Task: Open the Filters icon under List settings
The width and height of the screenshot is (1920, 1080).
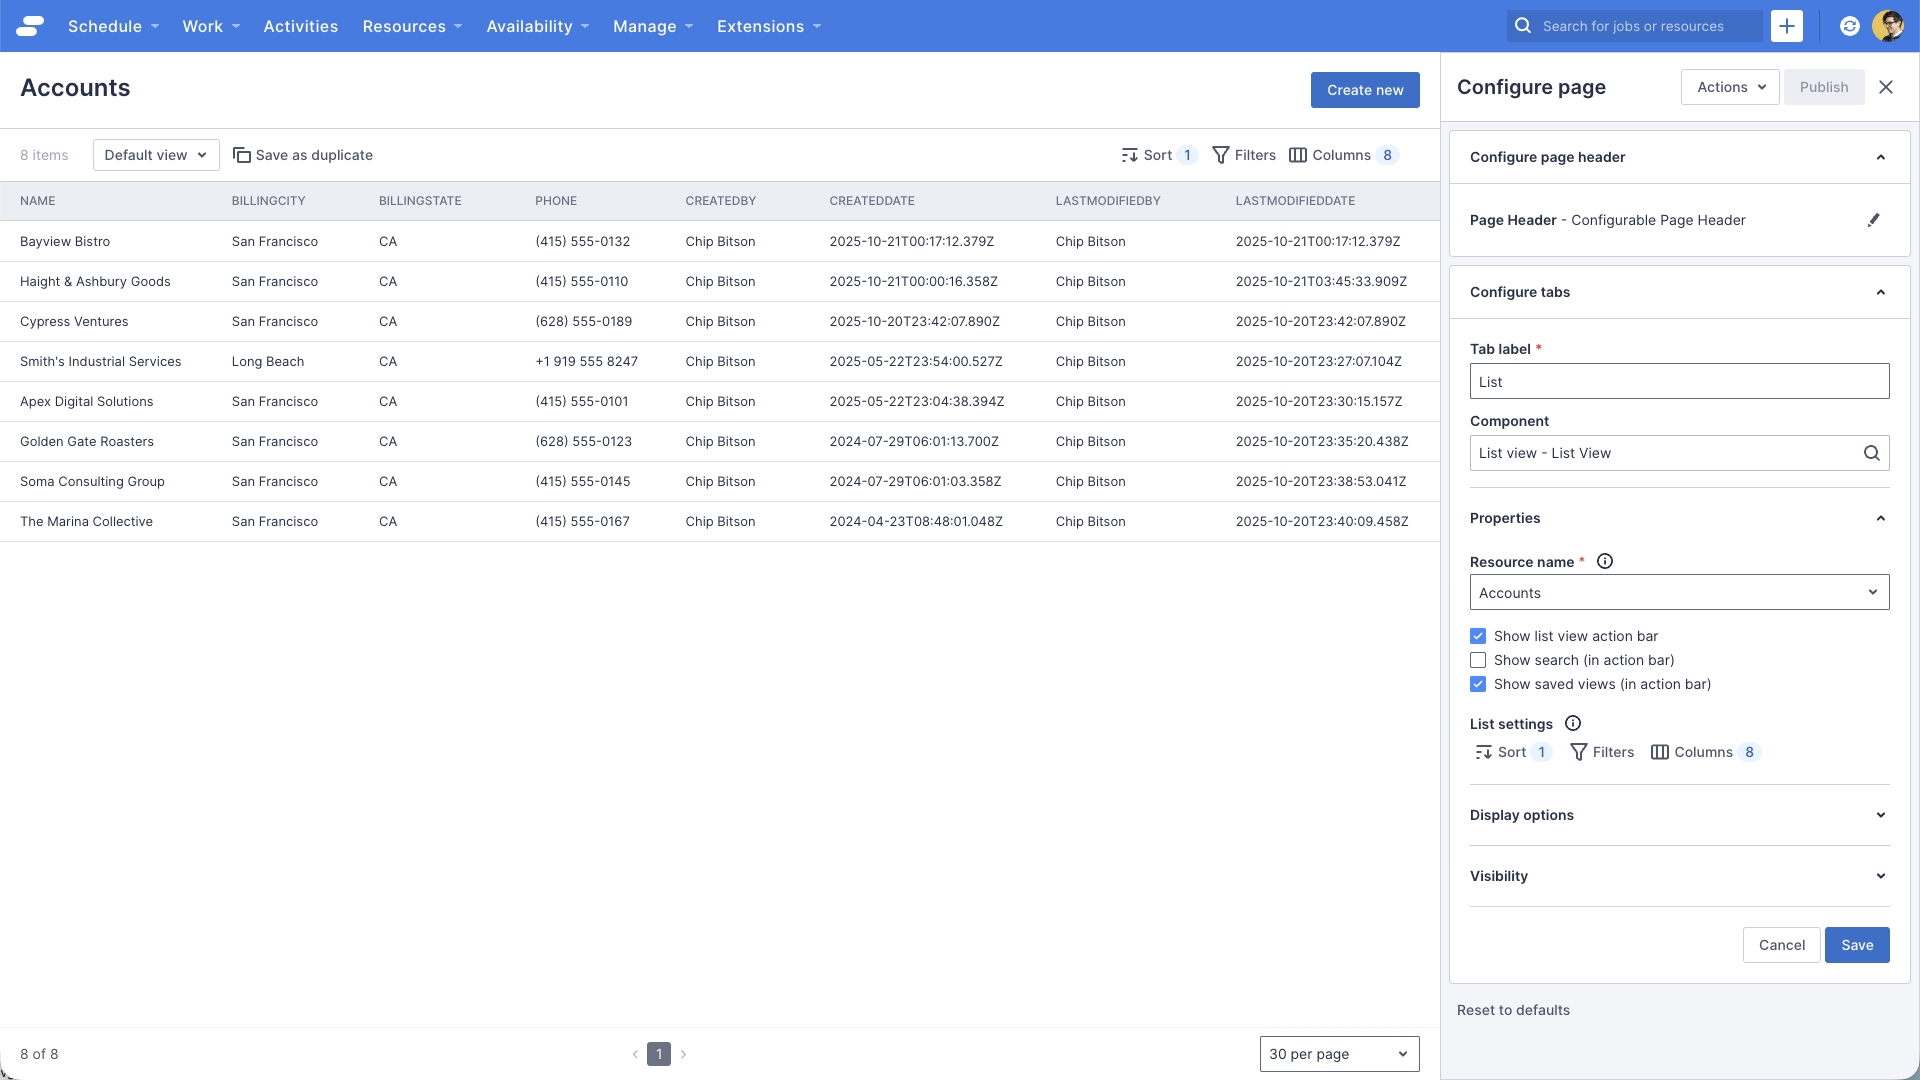Action: click(1578, 752)
